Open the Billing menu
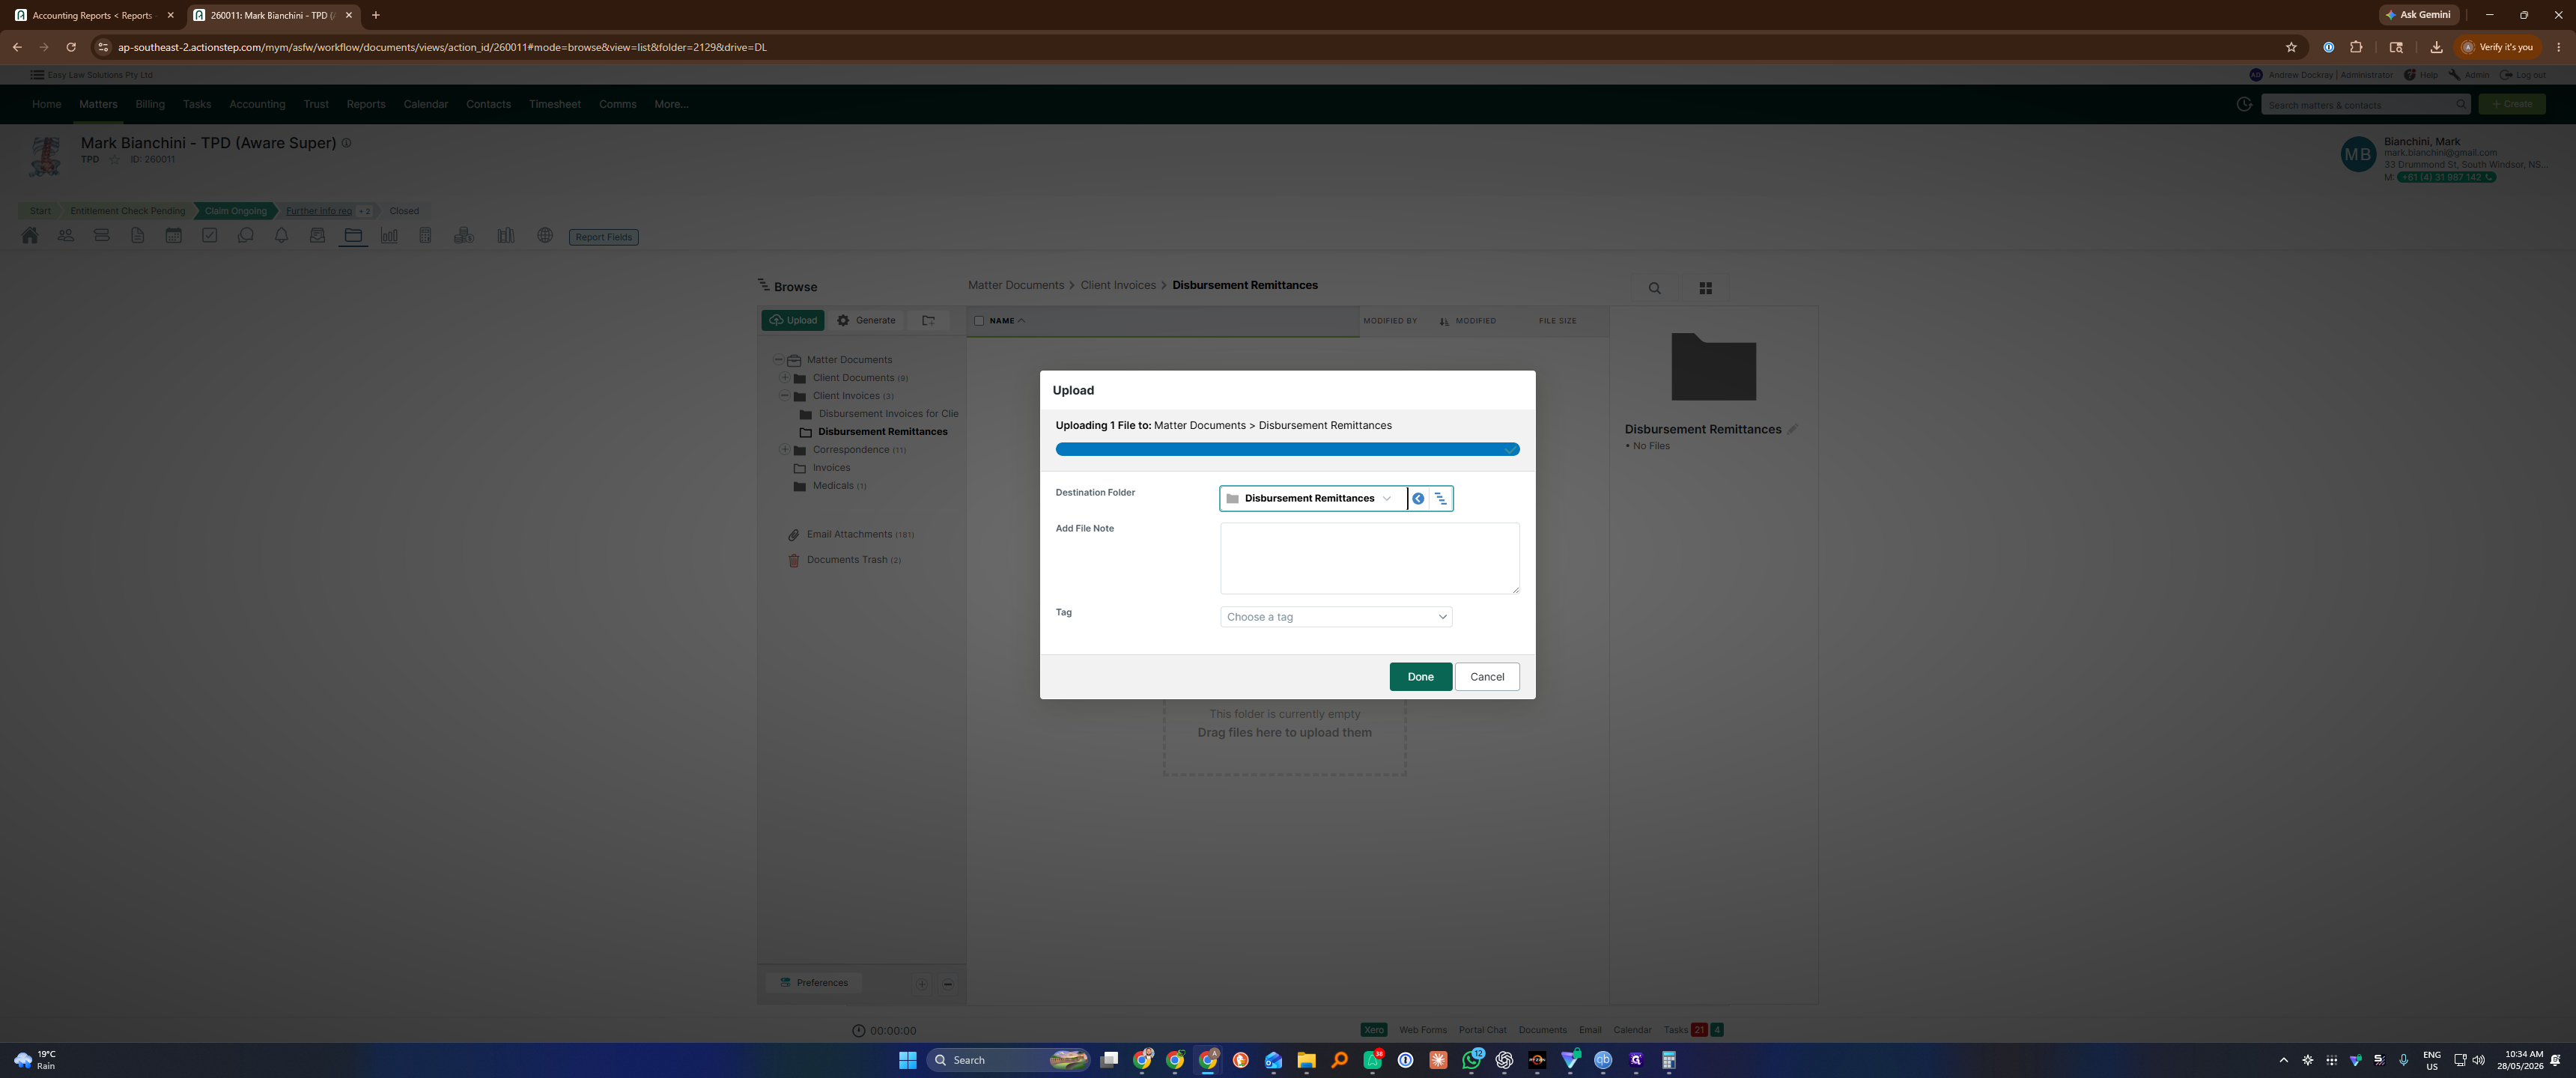Screen dimensions: 2576x1078 (150, 104)
